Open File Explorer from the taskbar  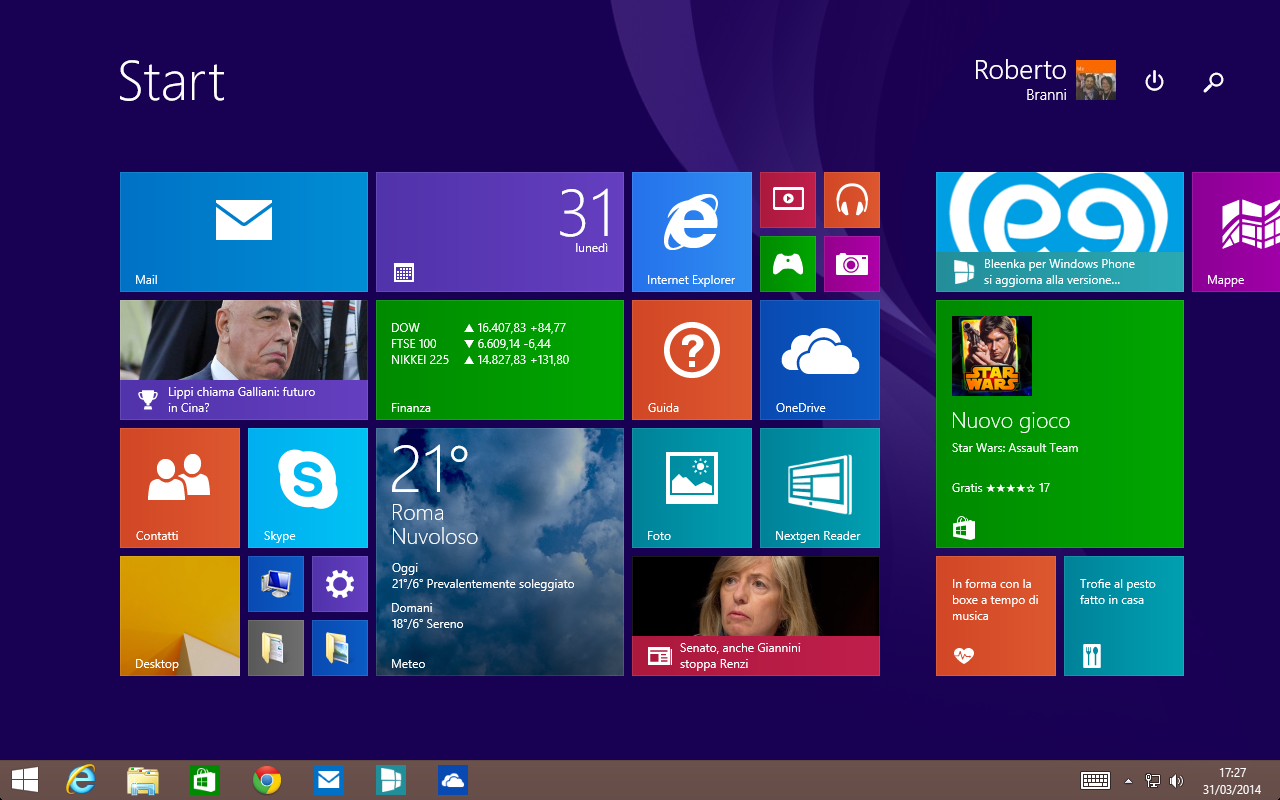pyautogui.click(x=143, y=780)
